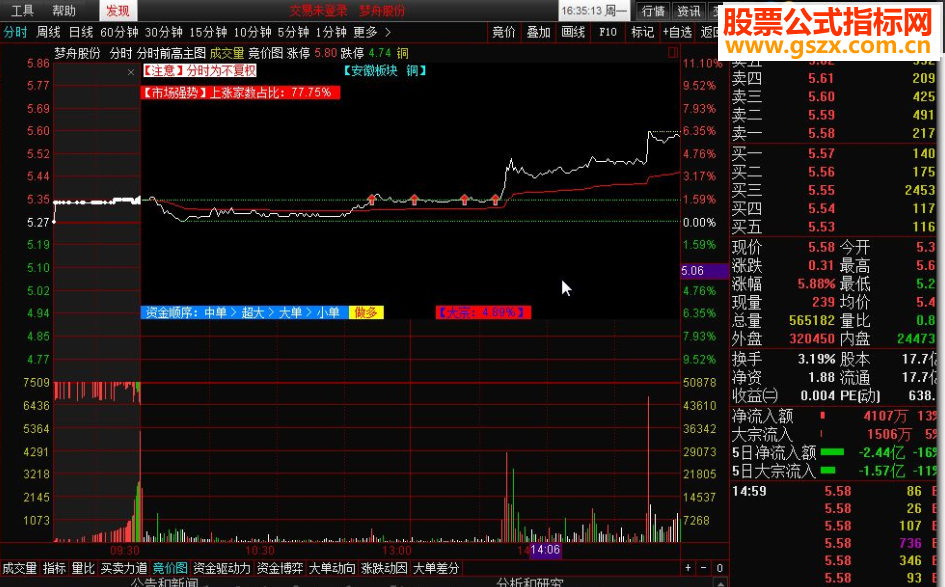Click the 成交量 label in chart header
This screenshot has width=945, height=587.
point(227,53)
